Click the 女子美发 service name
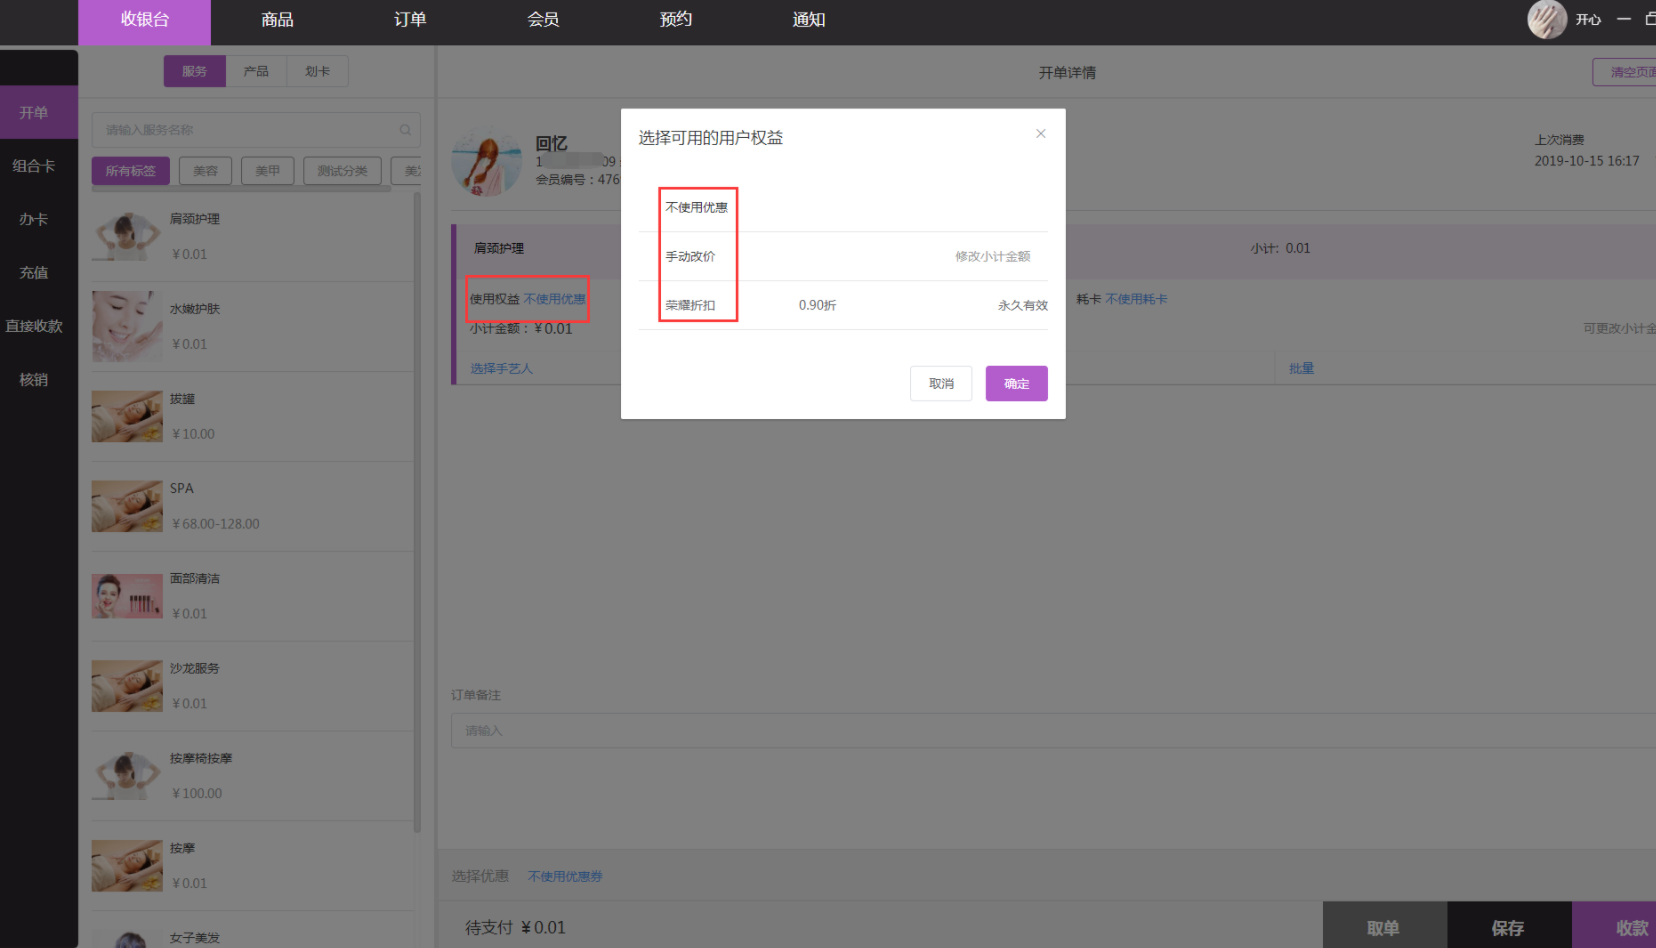 click(195, 938)
